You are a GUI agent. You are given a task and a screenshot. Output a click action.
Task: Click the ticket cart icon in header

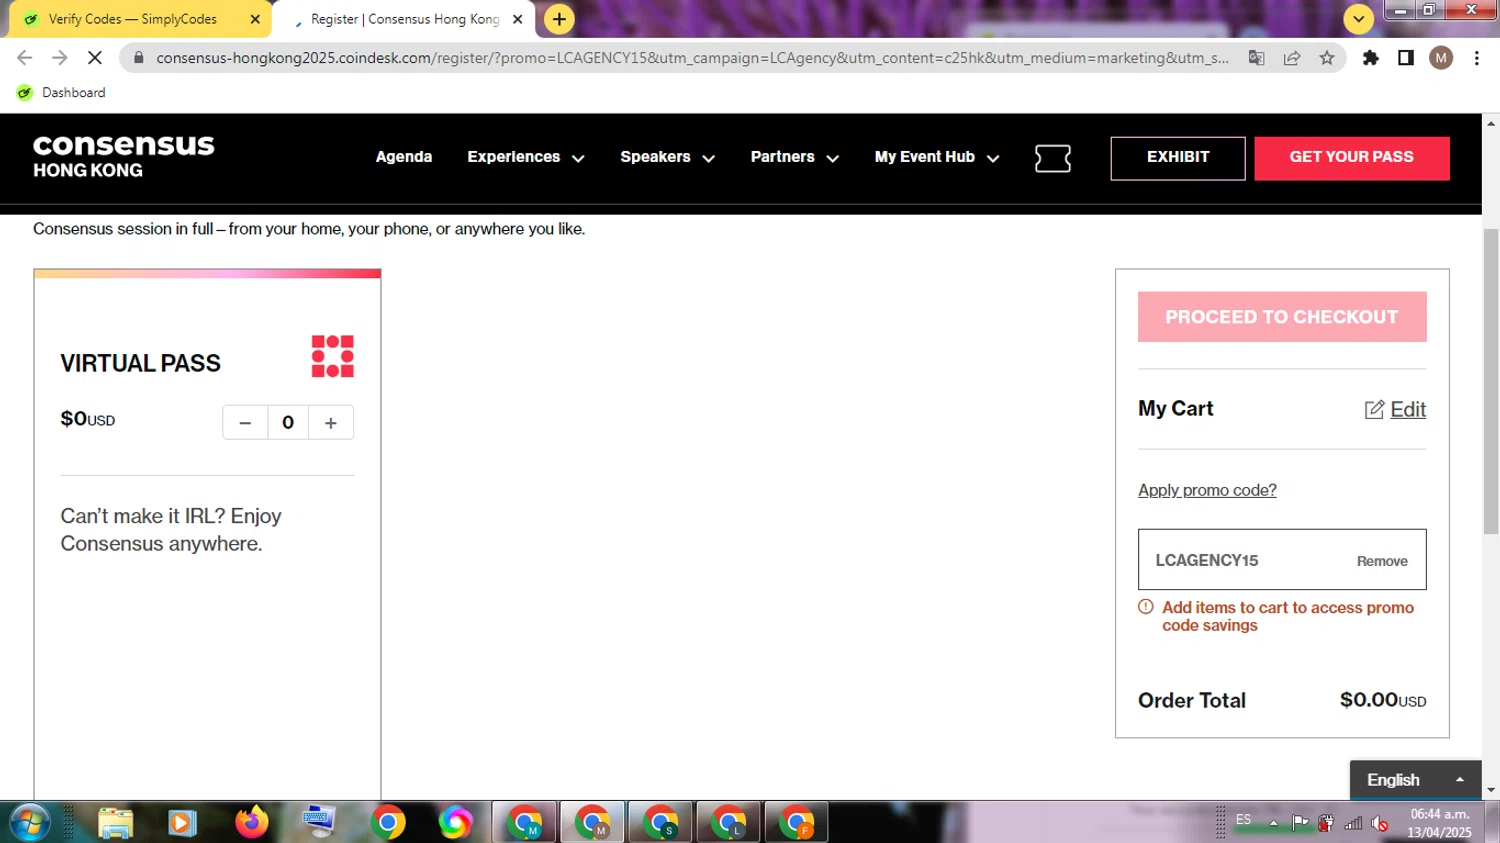1052,158
